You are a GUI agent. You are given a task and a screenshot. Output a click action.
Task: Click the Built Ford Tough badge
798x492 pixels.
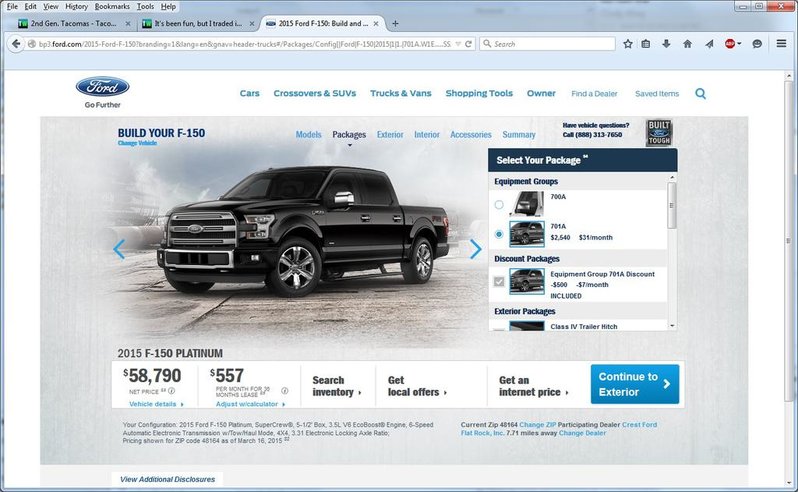click(x=659, y=133)
